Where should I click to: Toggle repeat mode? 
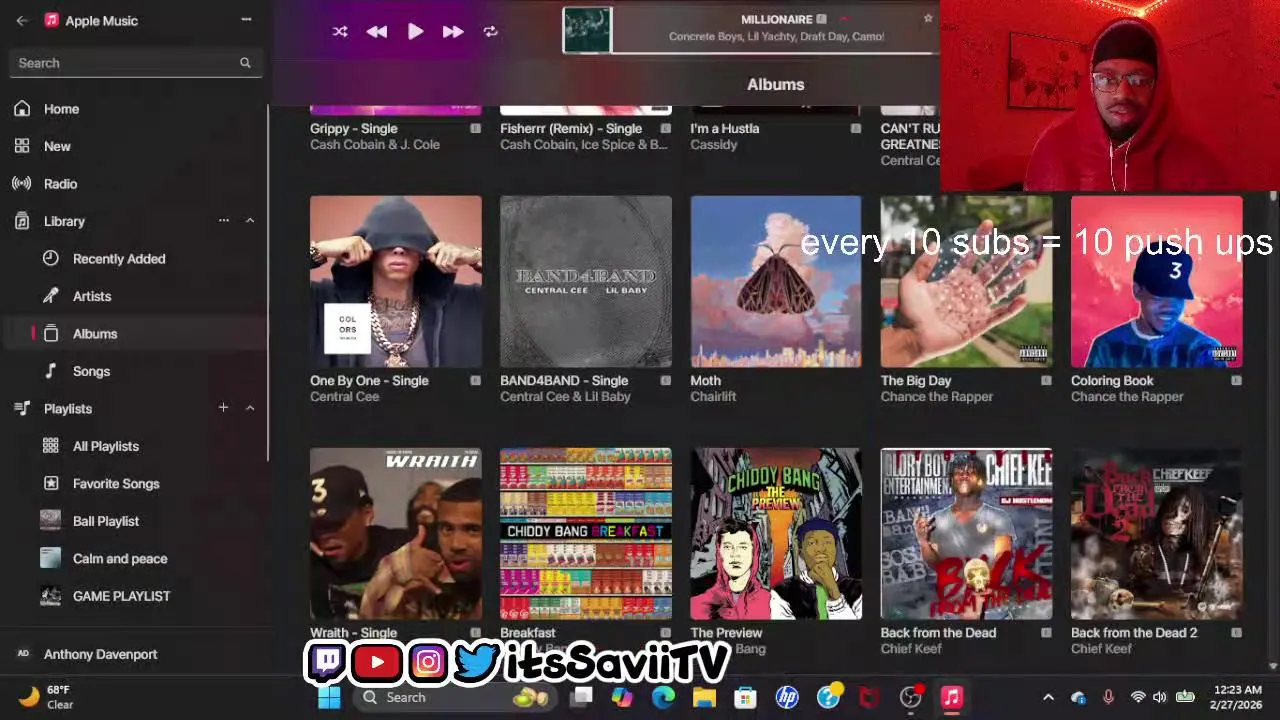[x=490, y=32]
